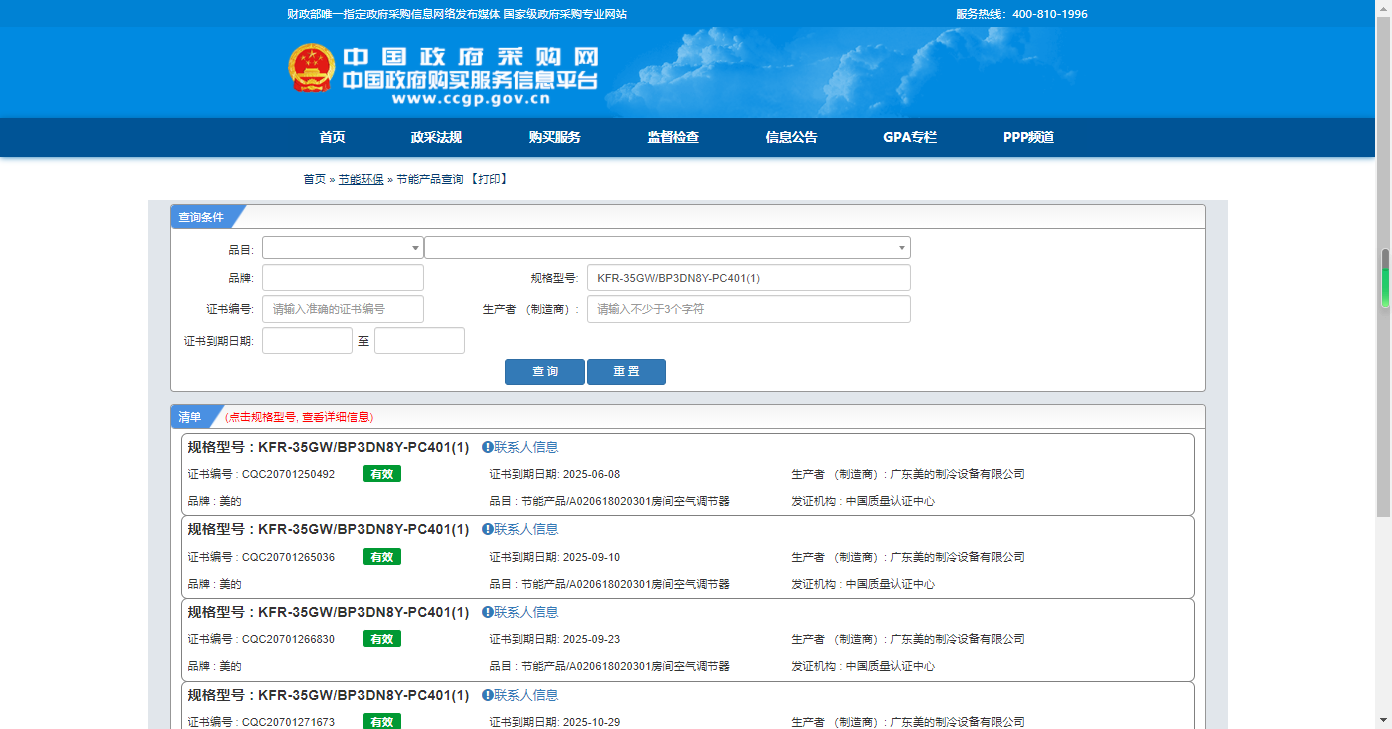1392x729 pixels.
Task: Open the 购买服务 navigation menu
Action: pos(554,137)
